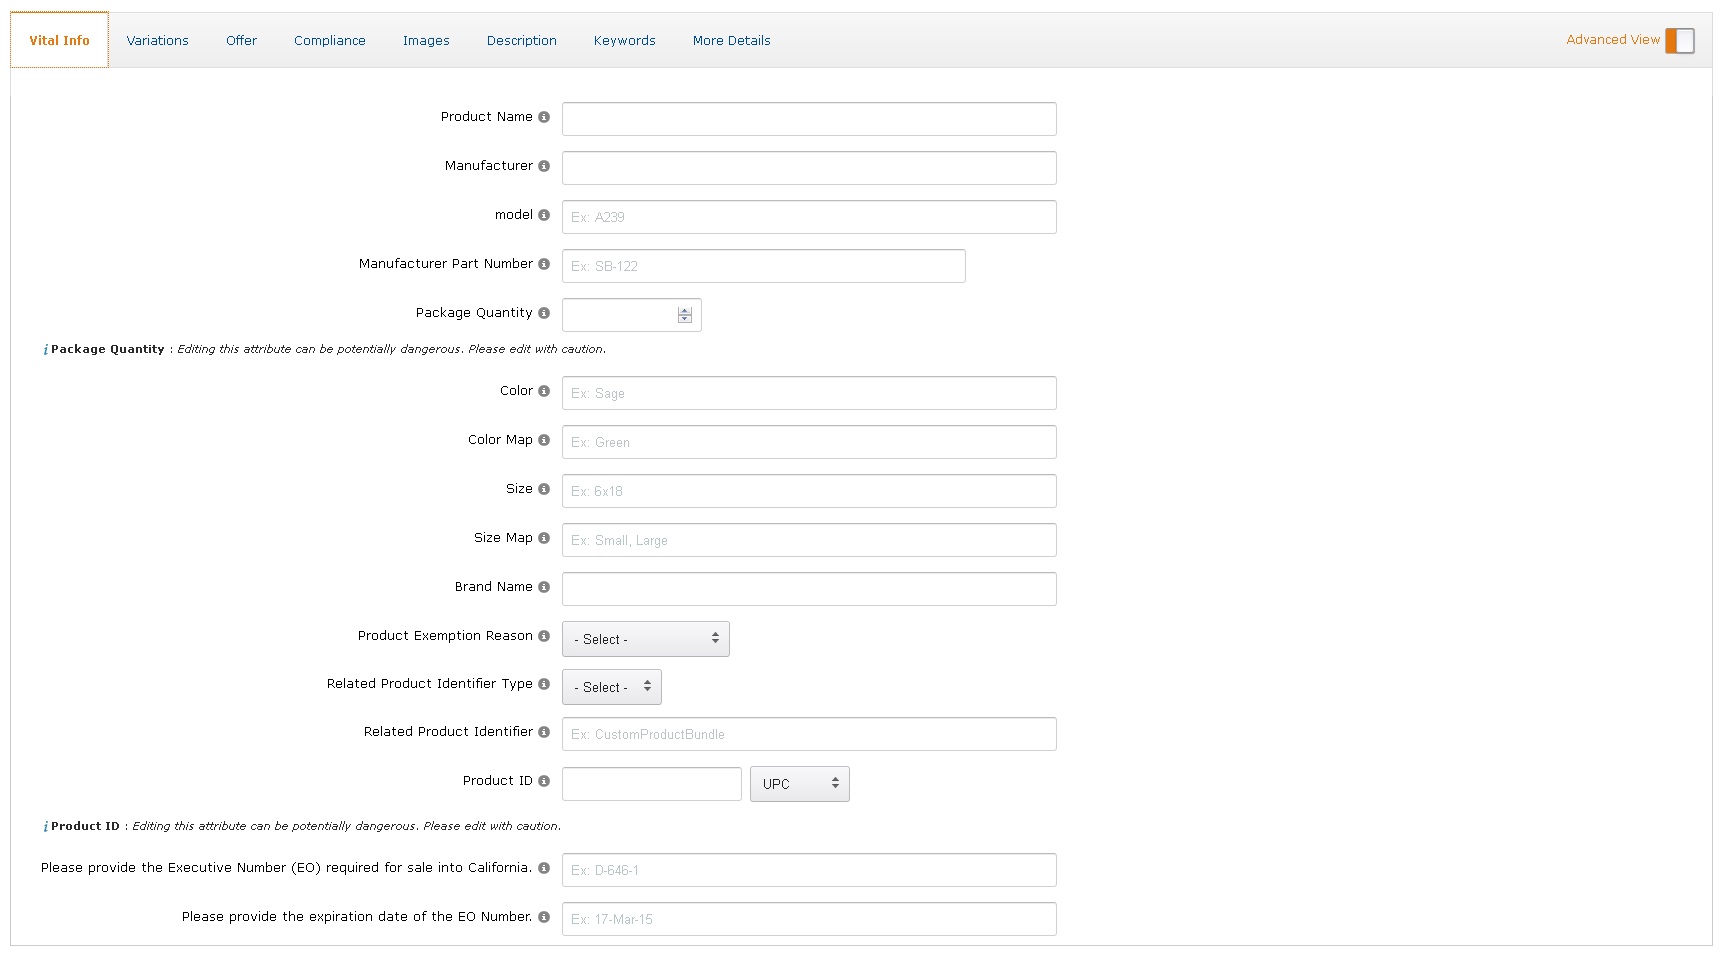Viewport: 1723px width, 959px height.
Task: Click the info icon beside Product Name
Action: (544, 117)
